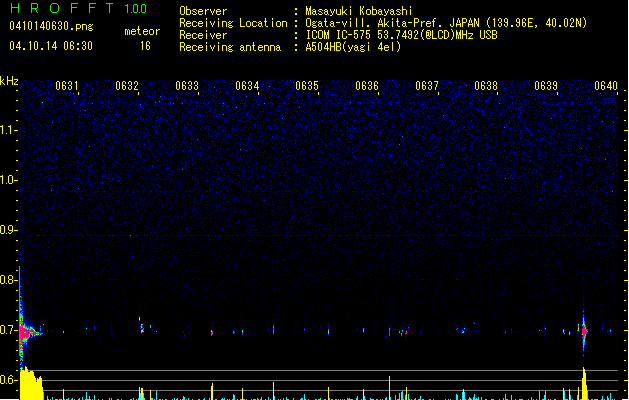Click the yellow power bar block at left
The height and width of the screenshot is (400, 629).
31,384
